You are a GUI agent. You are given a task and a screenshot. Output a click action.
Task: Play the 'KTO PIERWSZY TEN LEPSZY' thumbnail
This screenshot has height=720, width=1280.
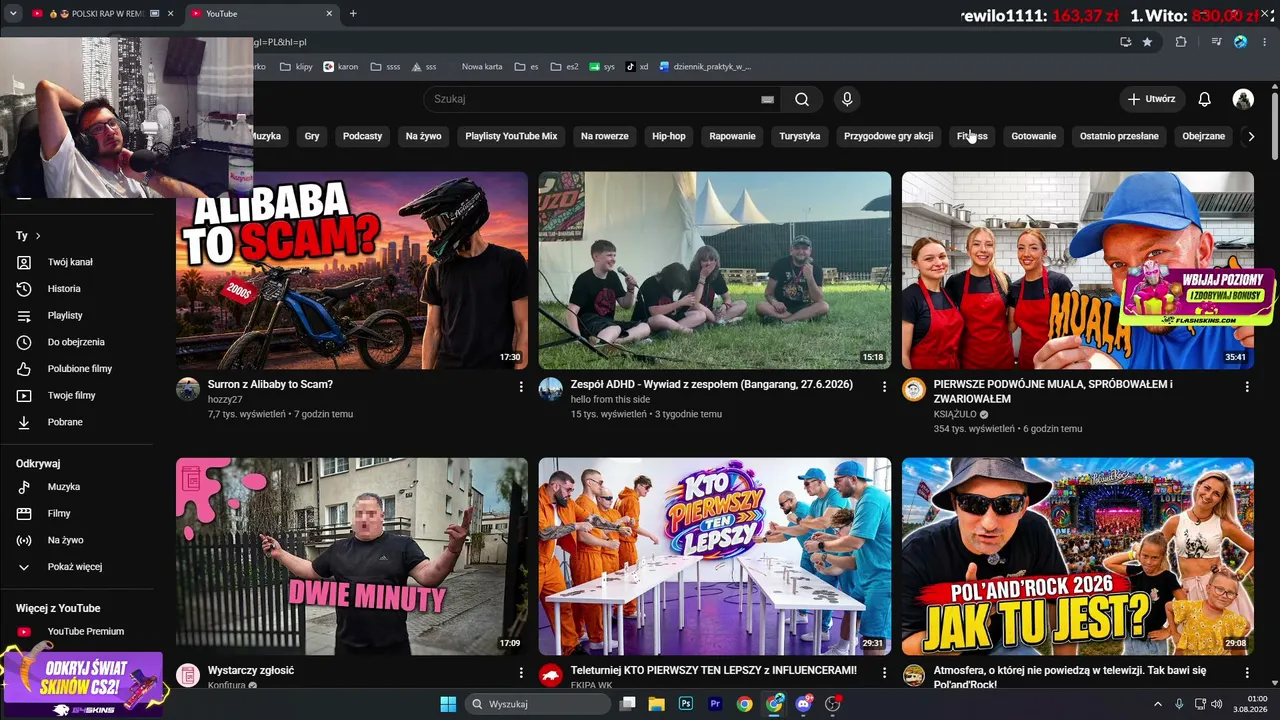(715, 557)
